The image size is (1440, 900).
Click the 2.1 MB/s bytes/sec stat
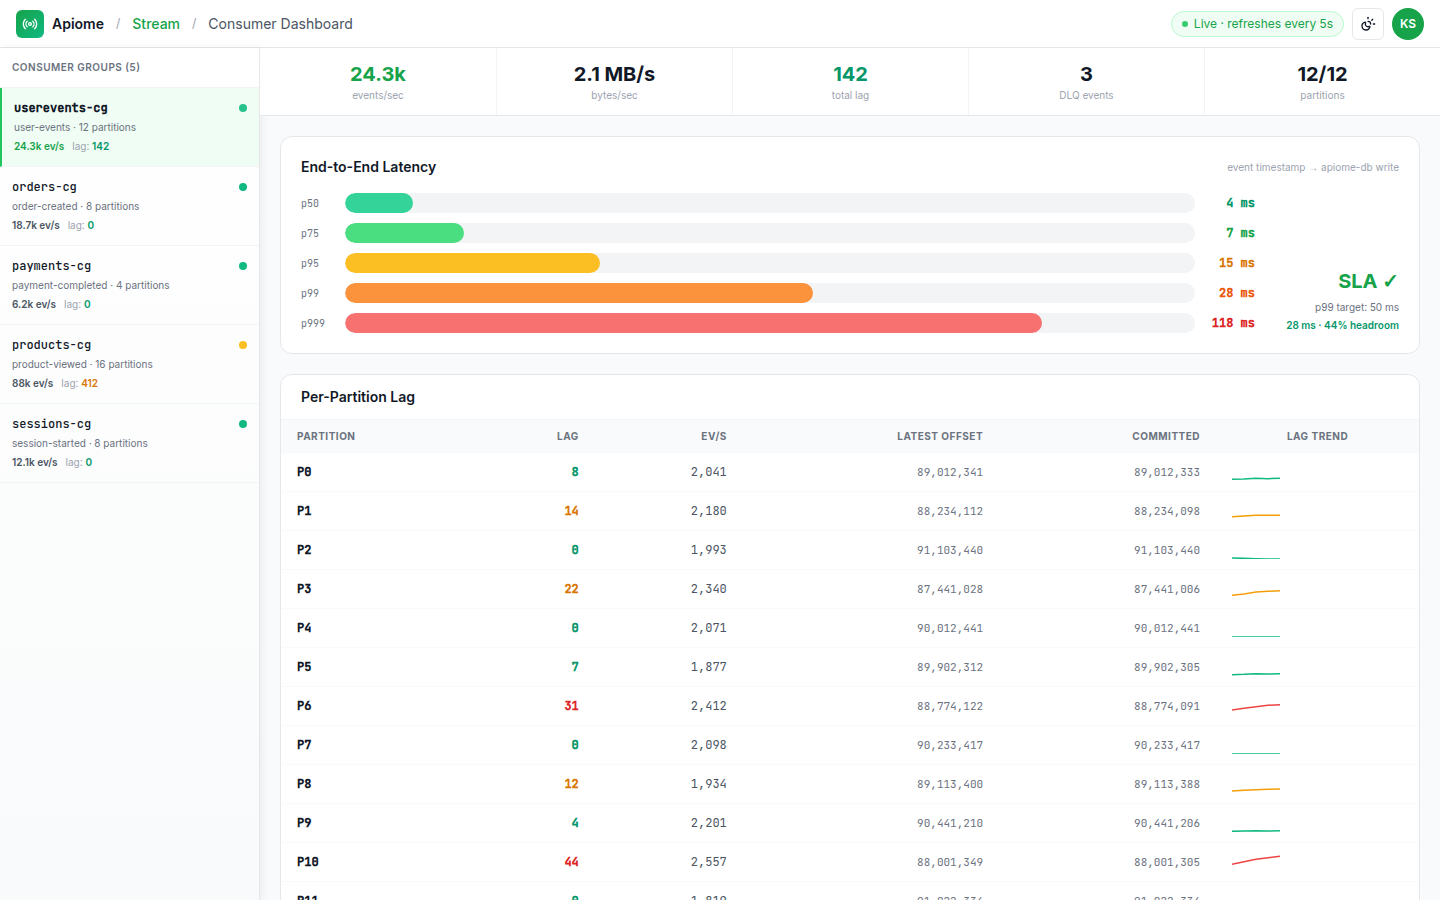[x=614, y=82]
